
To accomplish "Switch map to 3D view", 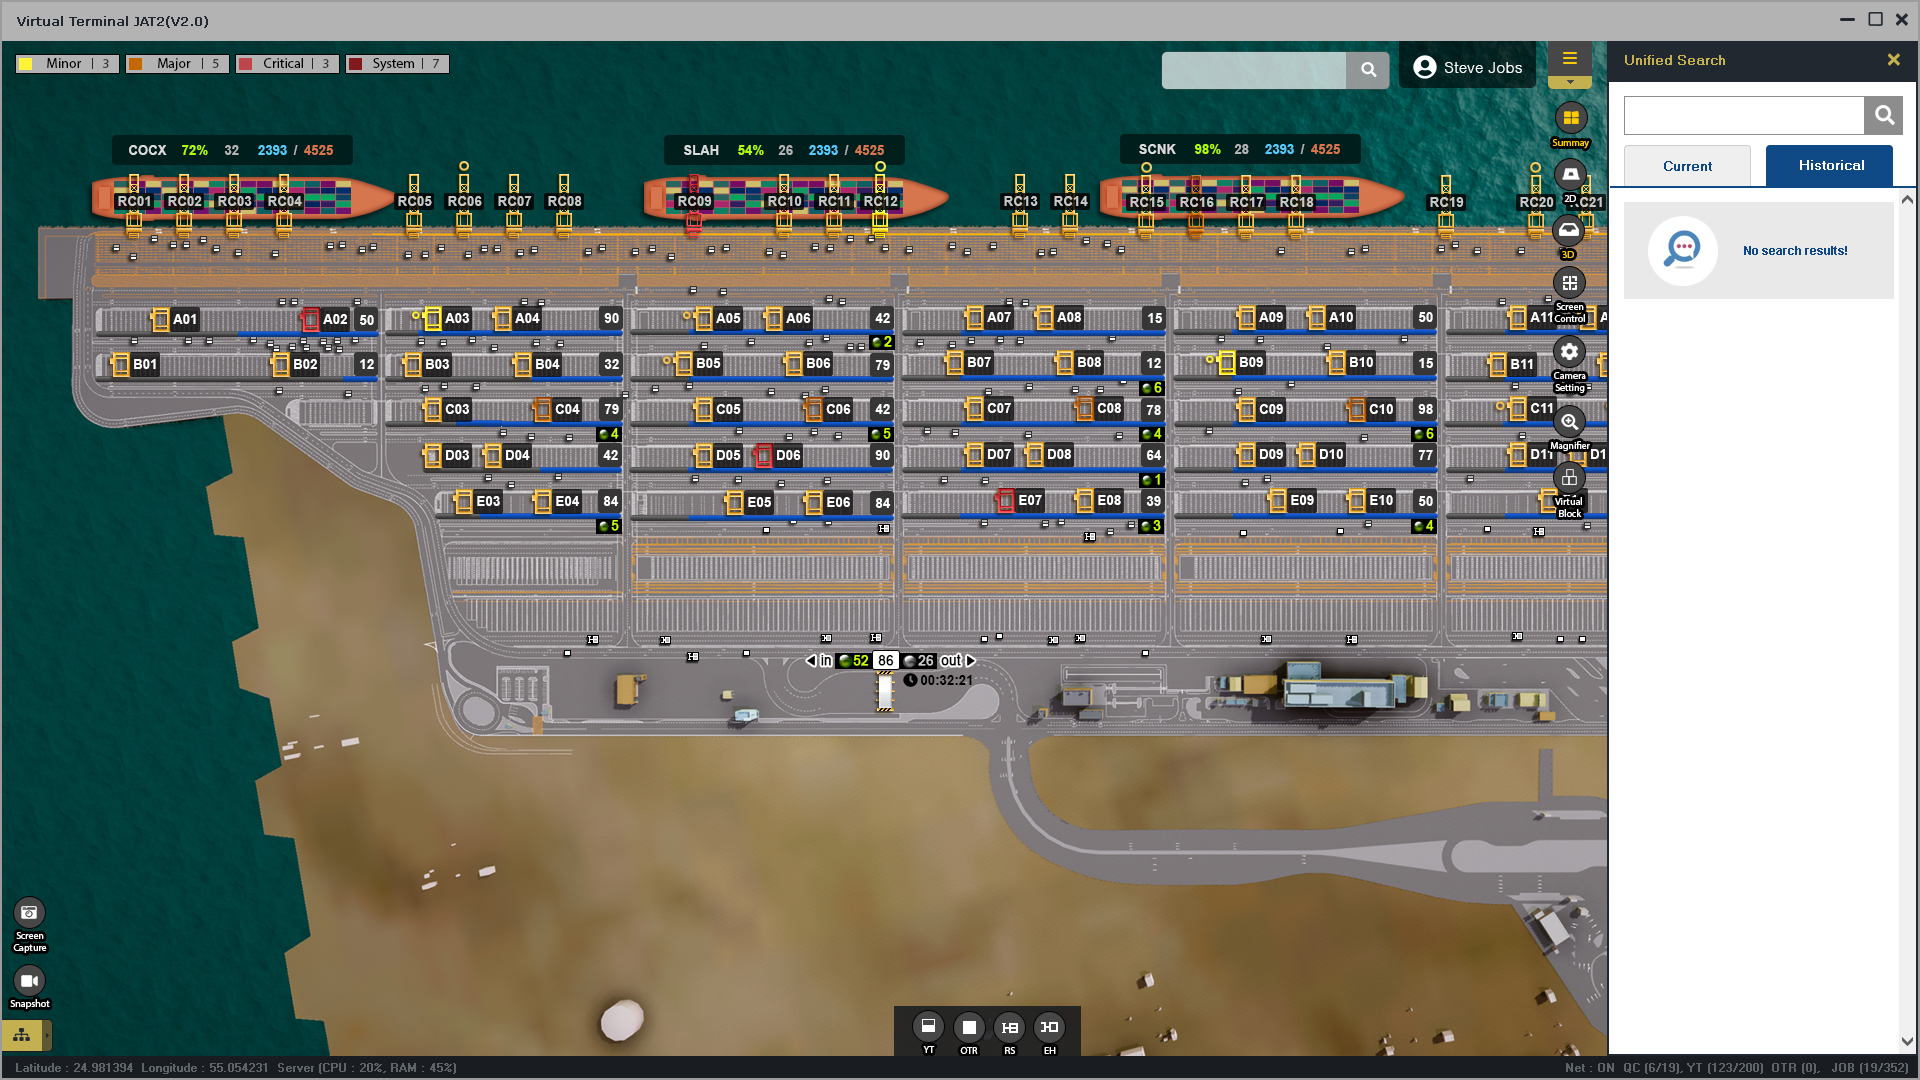I will click(1568, 232).
